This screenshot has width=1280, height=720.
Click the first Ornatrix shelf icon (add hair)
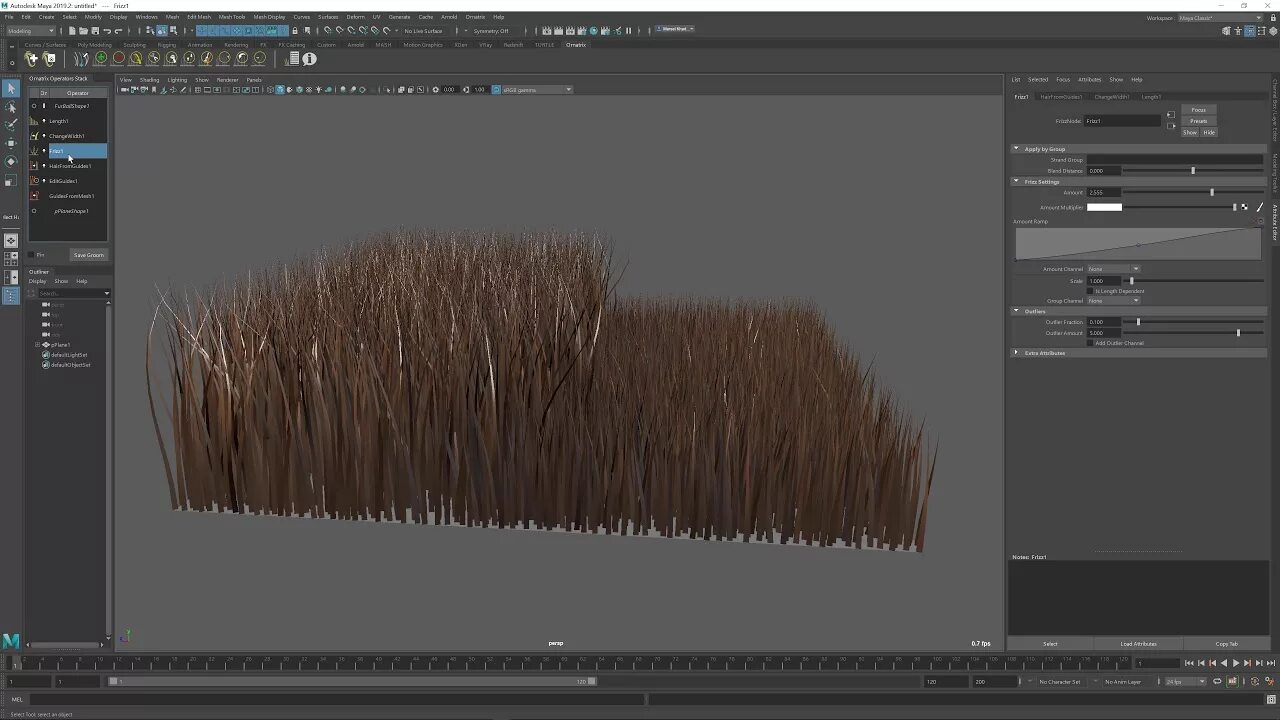tap(31, 59)
